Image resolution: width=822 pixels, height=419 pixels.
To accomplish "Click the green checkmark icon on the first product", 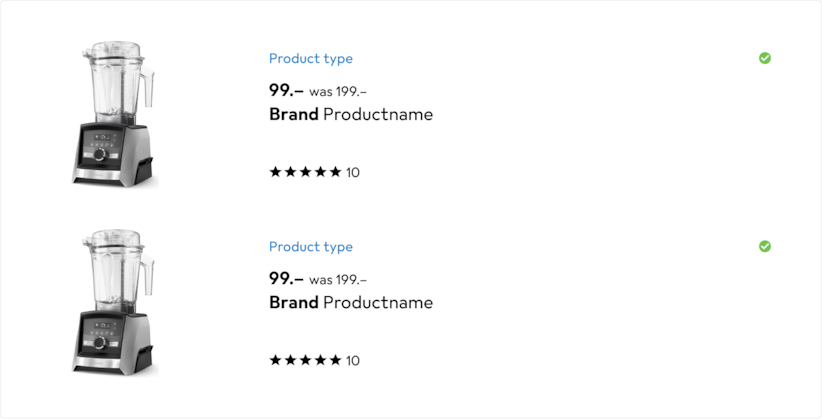I will coord(765,58).
